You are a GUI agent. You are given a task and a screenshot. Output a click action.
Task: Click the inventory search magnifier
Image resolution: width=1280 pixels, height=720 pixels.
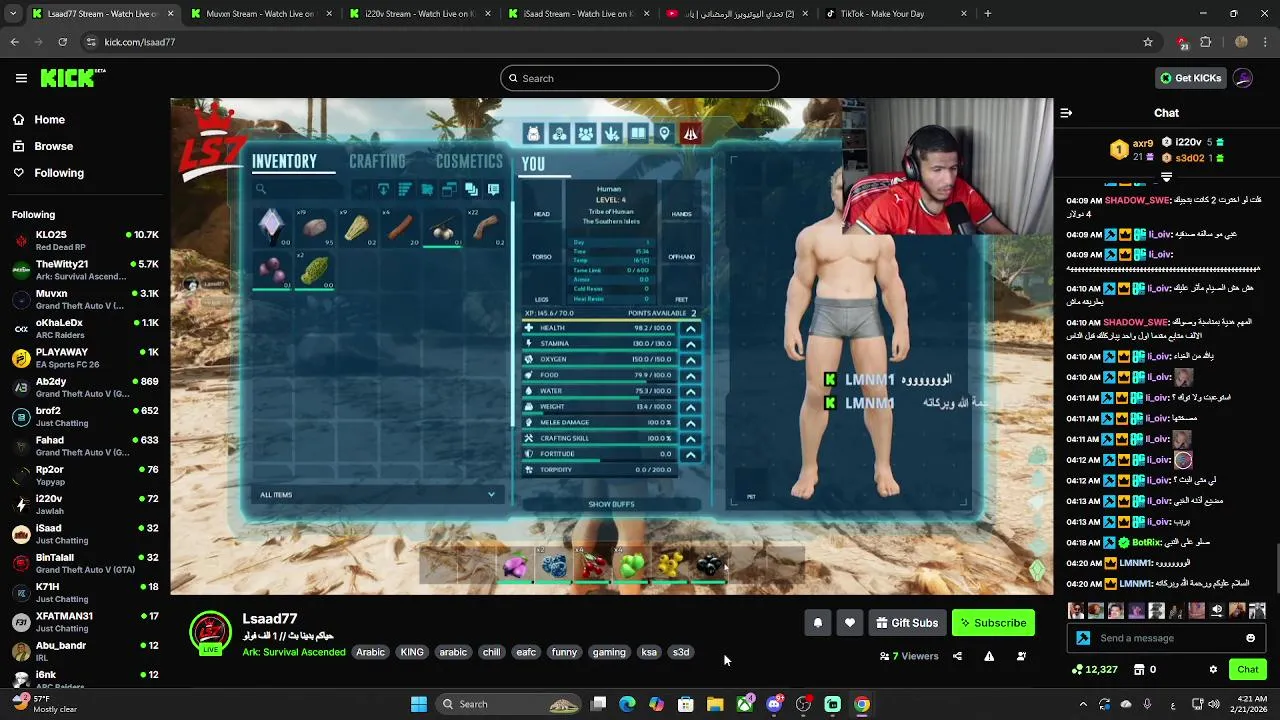[261, 189]
